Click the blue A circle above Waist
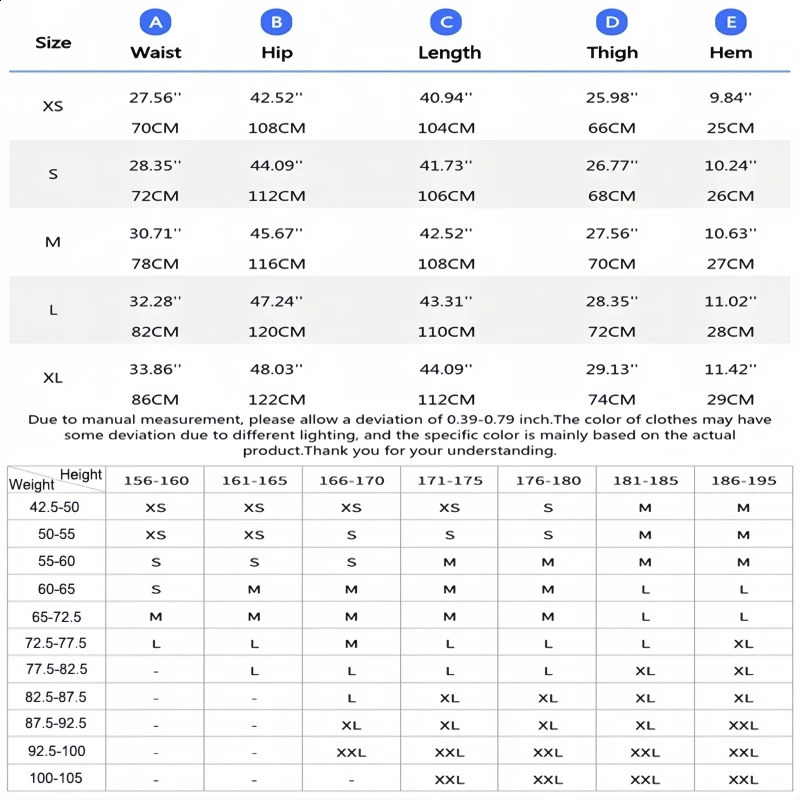Viewport: 800px width, 800px height. pyautogui.click(x=154, y=22)
